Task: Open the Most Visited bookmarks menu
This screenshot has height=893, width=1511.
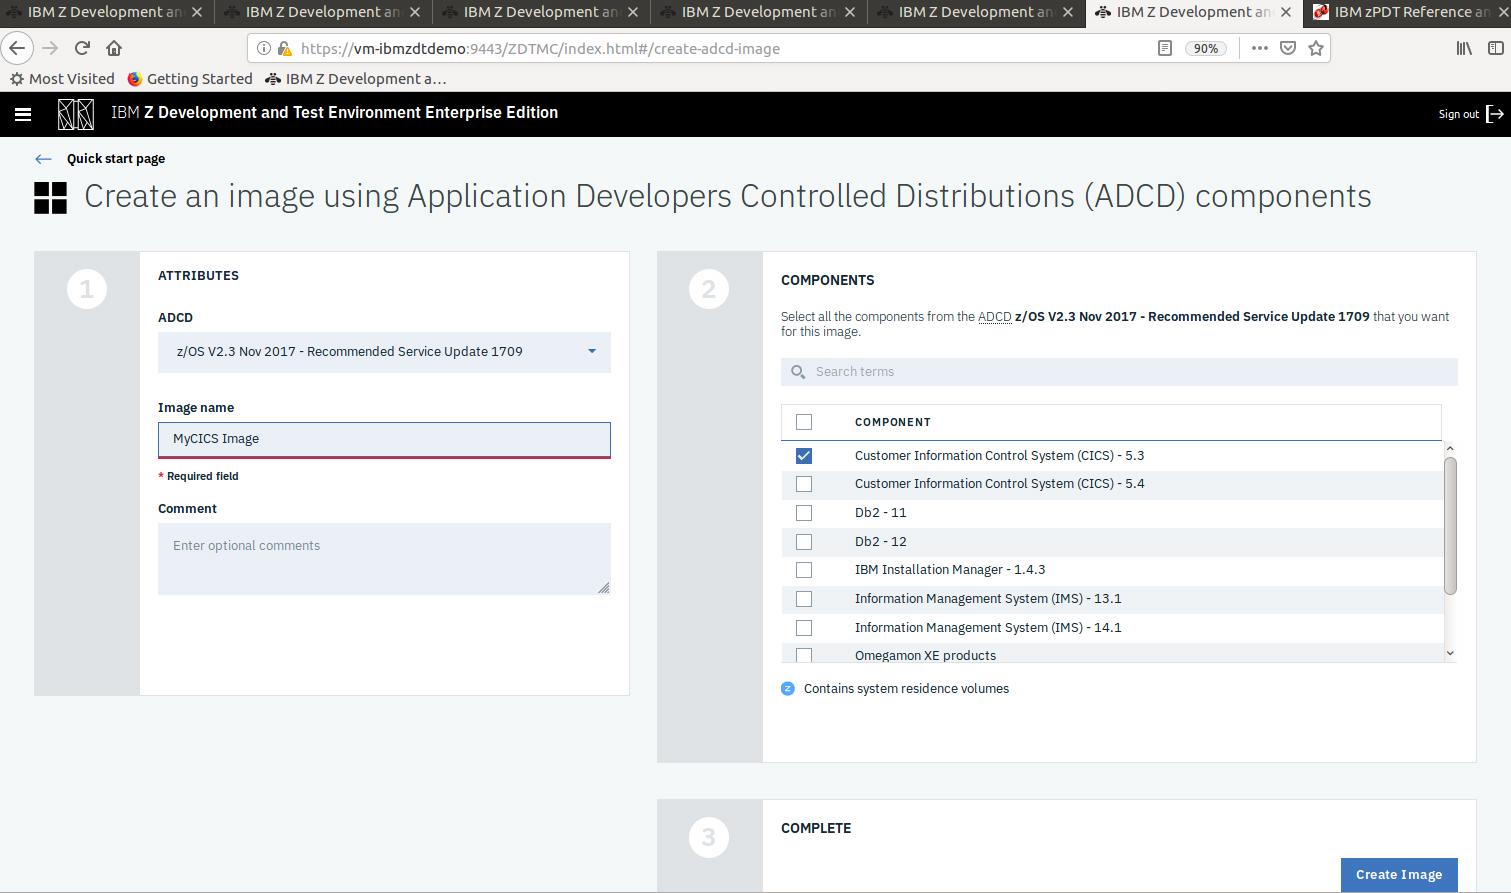Action: pos(63,78)
